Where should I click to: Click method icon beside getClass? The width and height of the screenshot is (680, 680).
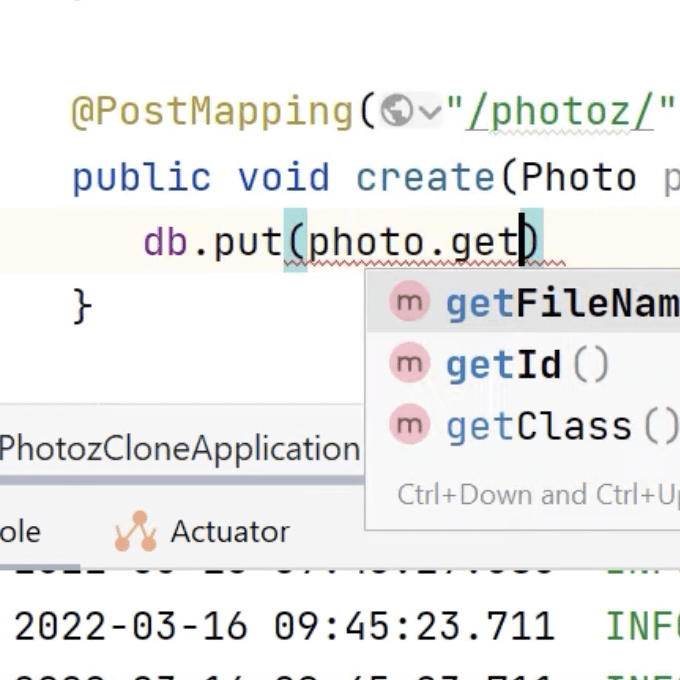pyautogui.click(x=409, y=424)
